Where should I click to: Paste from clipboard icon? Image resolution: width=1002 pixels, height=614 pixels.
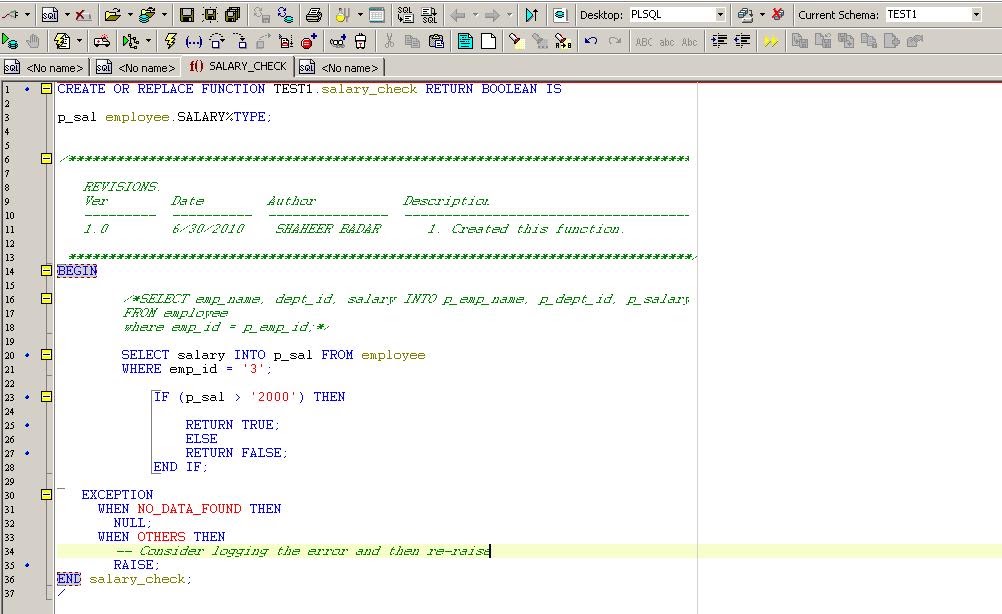pyautogui.click(x=436, y=41)
